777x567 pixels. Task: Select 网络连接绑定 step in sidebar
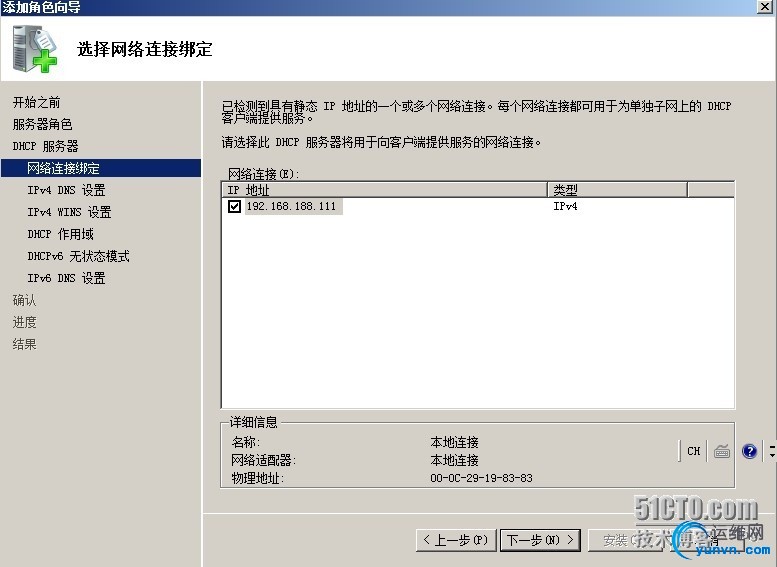pos(101,168)
